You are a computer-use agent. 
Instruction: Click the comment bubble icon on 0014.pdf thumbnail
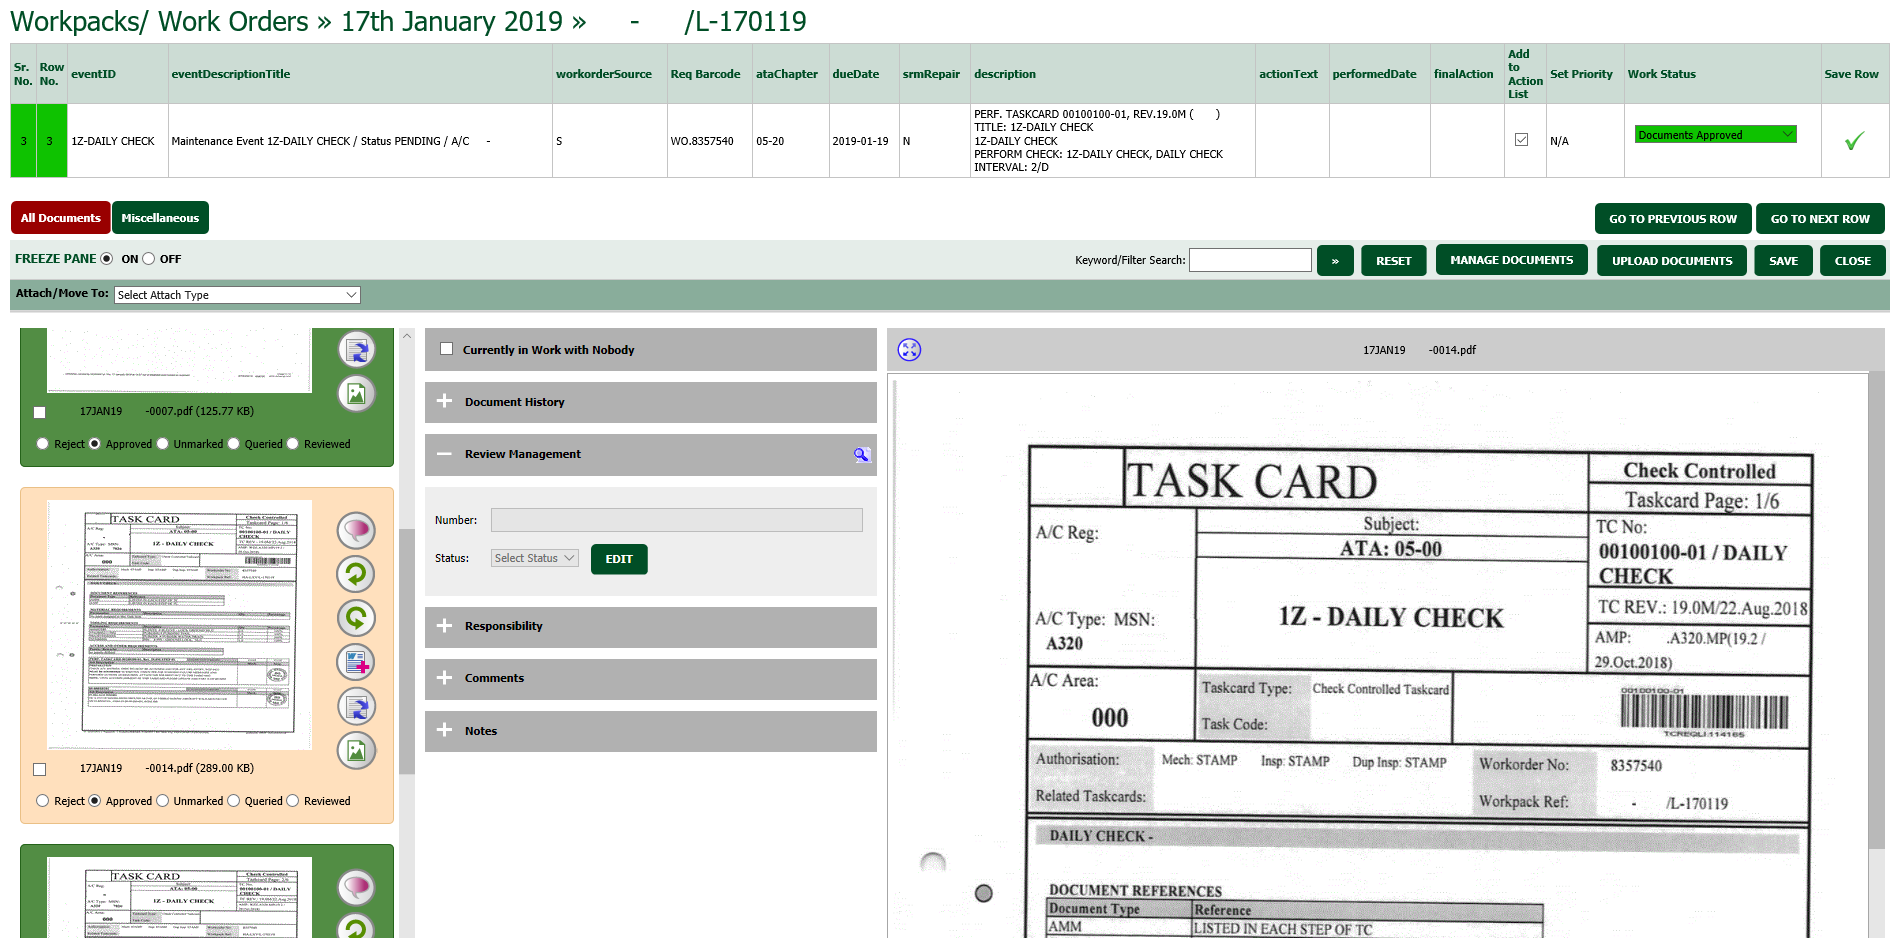[x=355, y=530]
